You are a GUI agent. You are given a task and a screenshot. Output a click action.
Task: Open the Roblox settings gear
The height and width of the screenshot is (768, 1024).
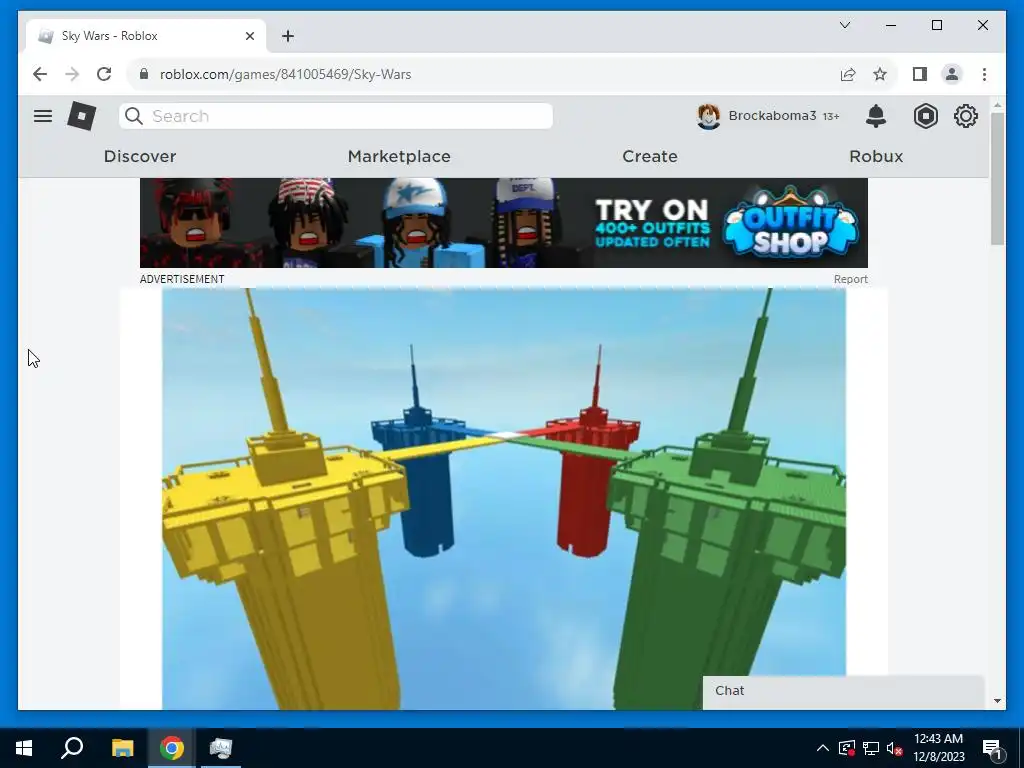965,116
